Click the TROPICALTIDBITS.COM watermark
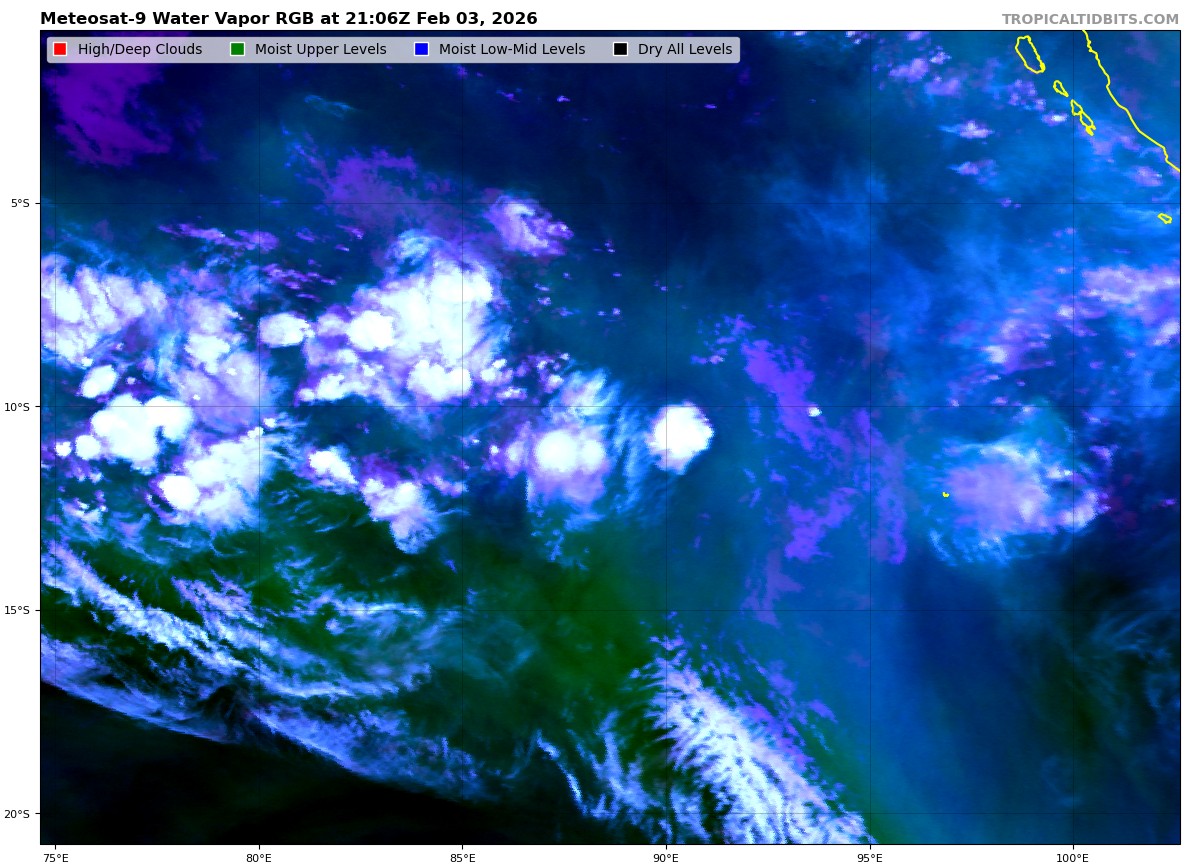 tap(1090, 19)
